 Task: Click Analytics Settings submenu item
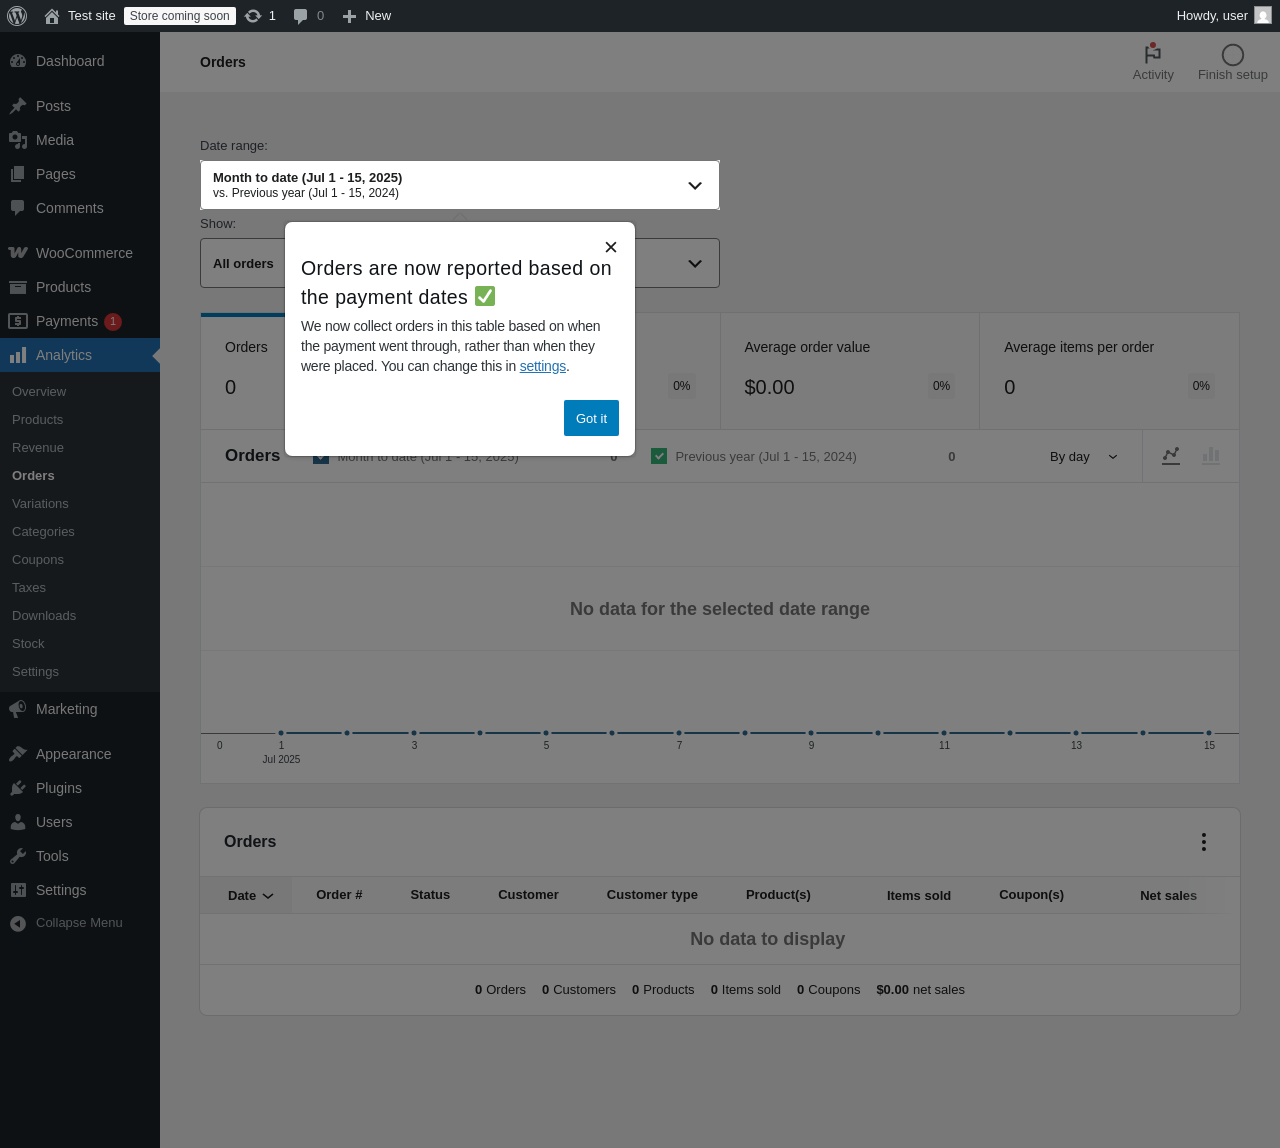tap(35, 672)
